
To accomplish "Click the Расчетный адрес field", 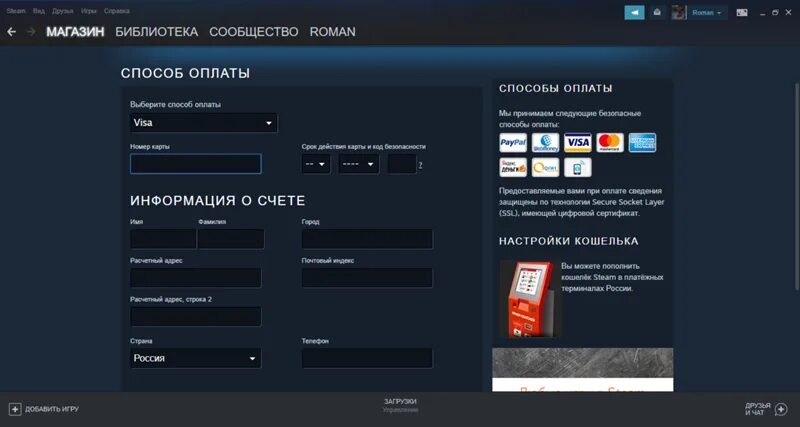I will tap(195, 278).
